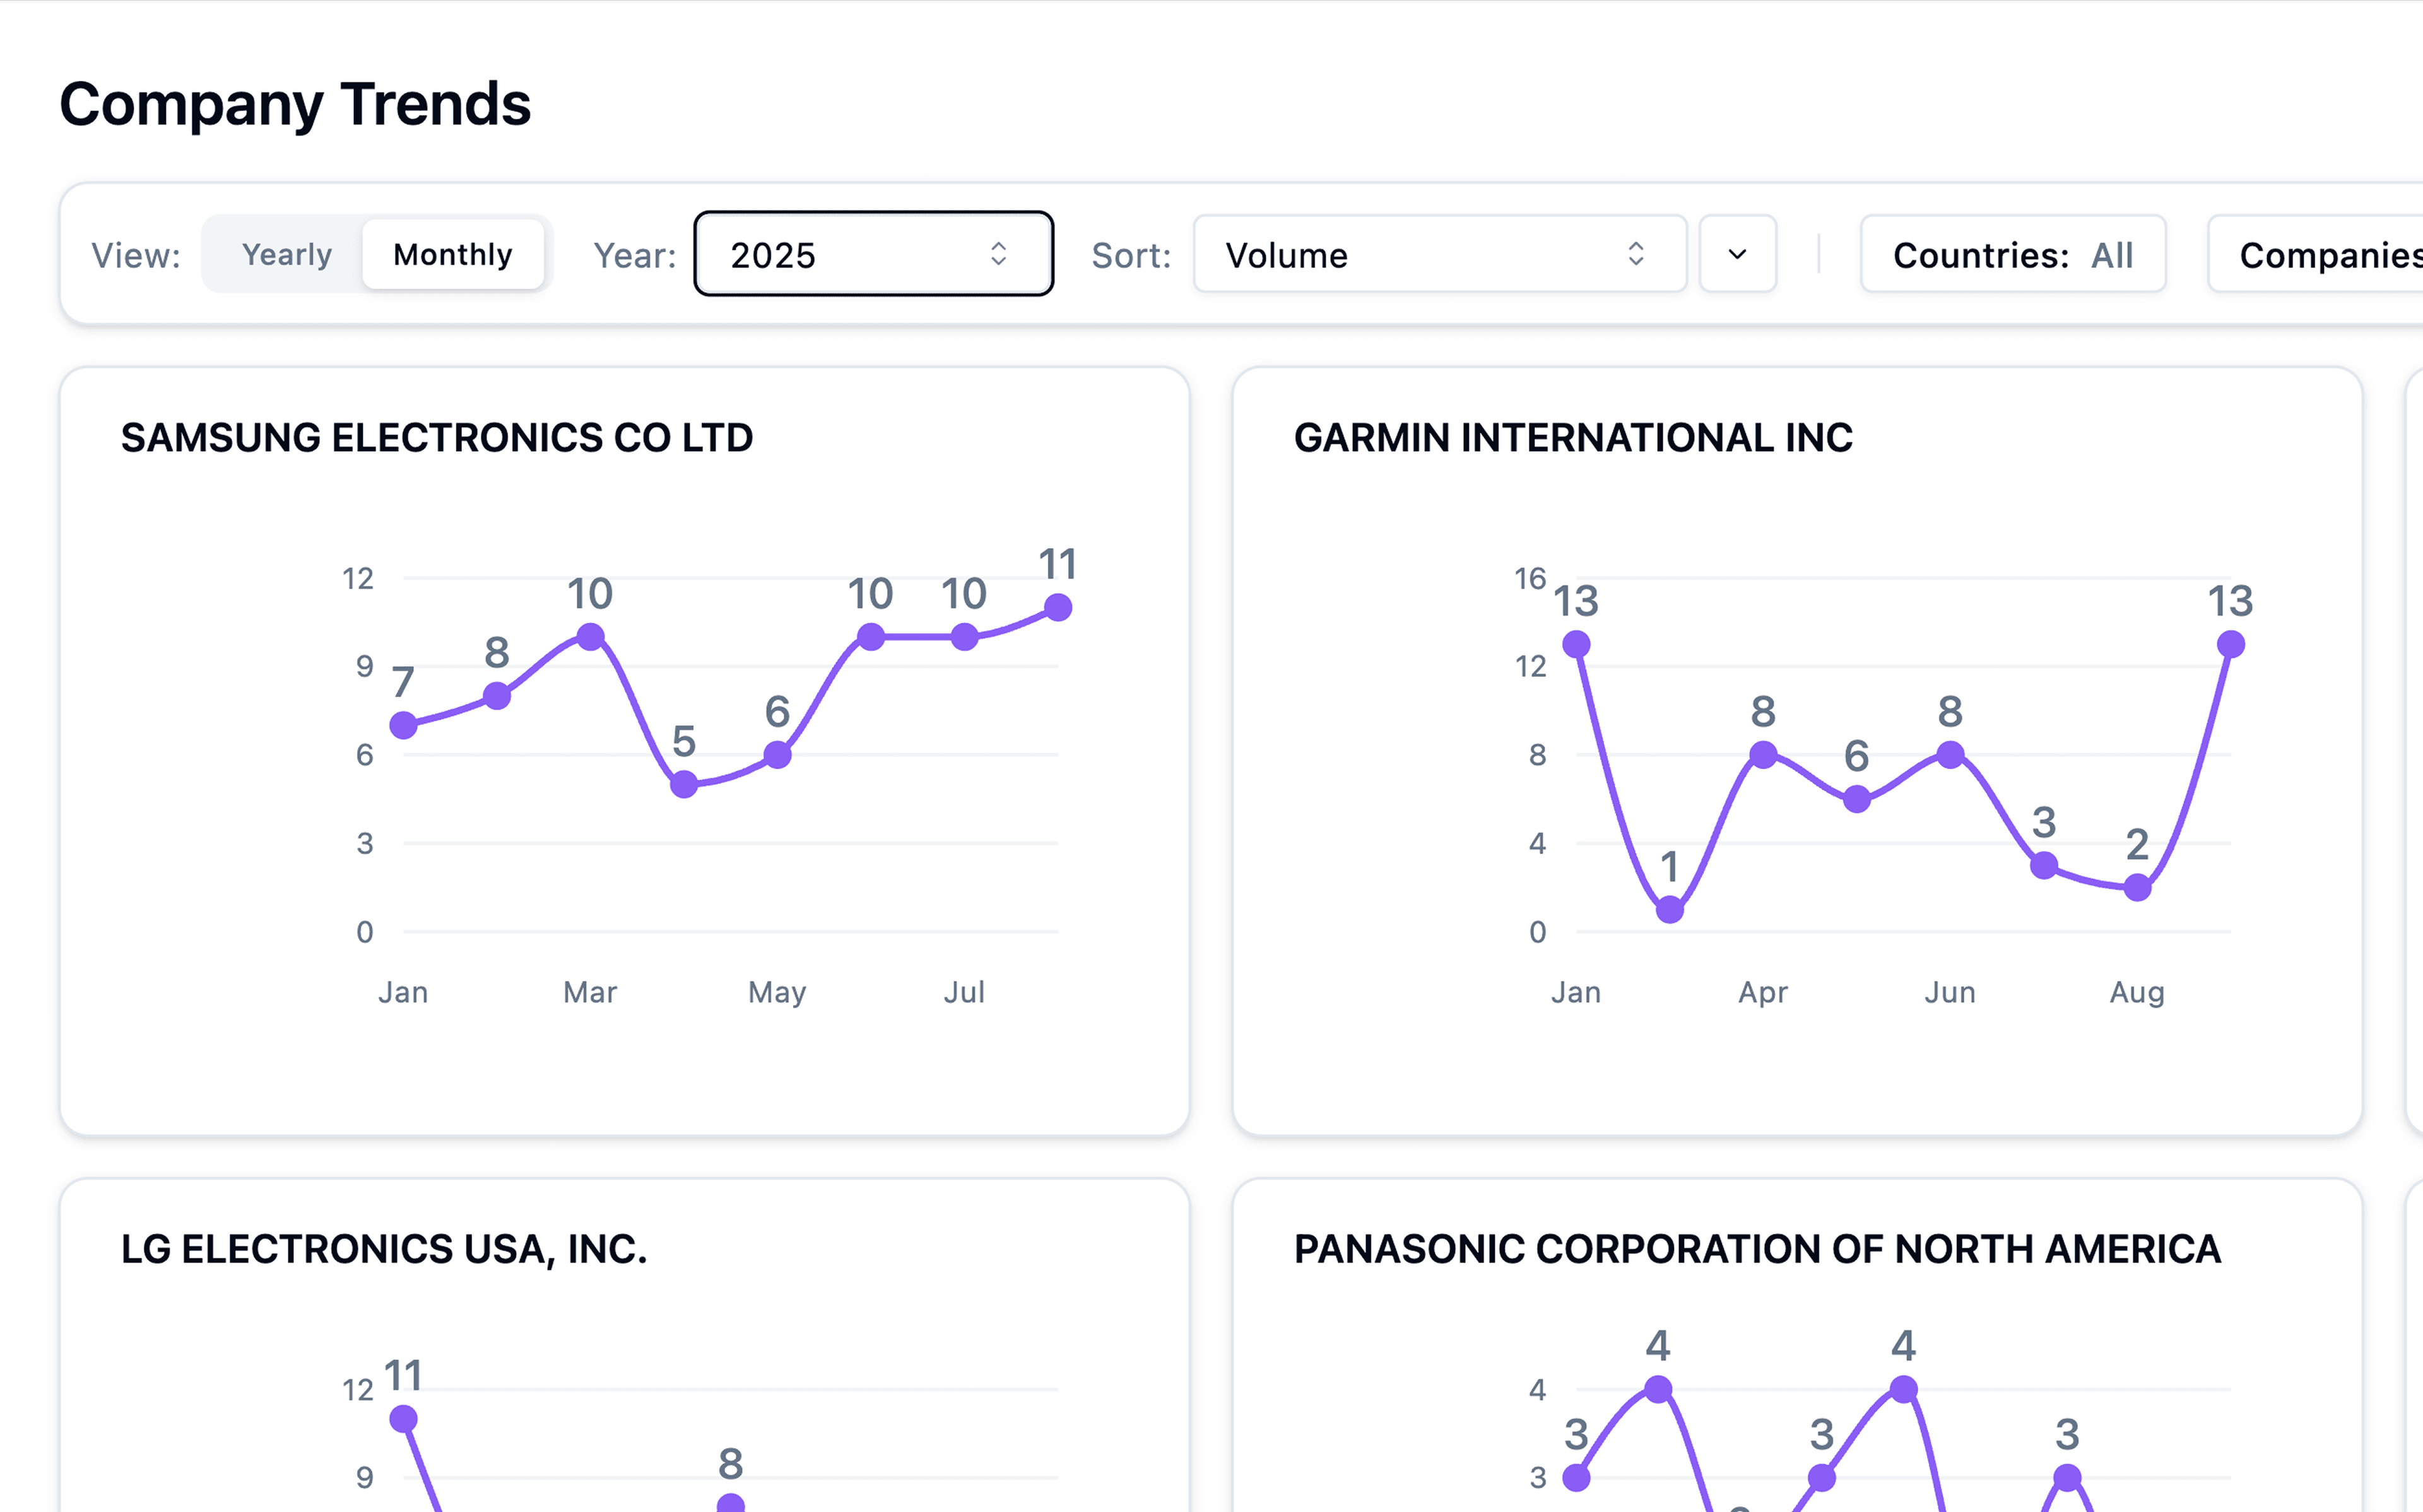Click the up-down arrows in Sort selector

point(1635,254)
